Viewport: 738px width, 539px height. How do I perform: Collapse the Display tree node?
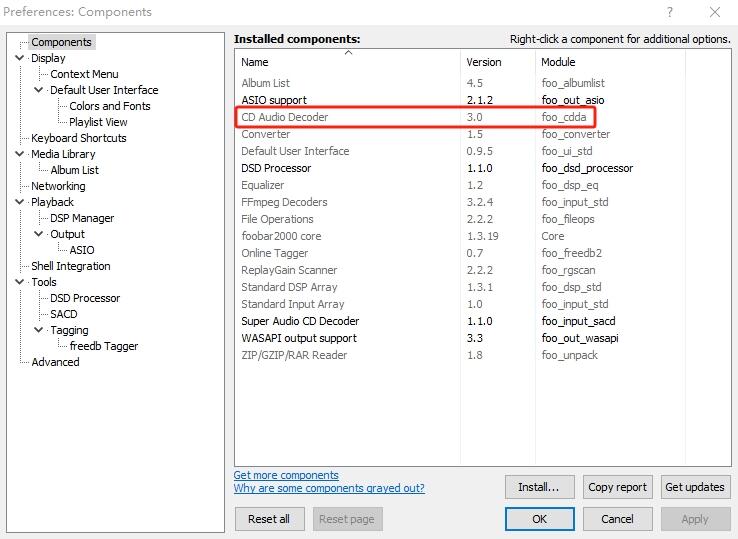tap(20, 58)
